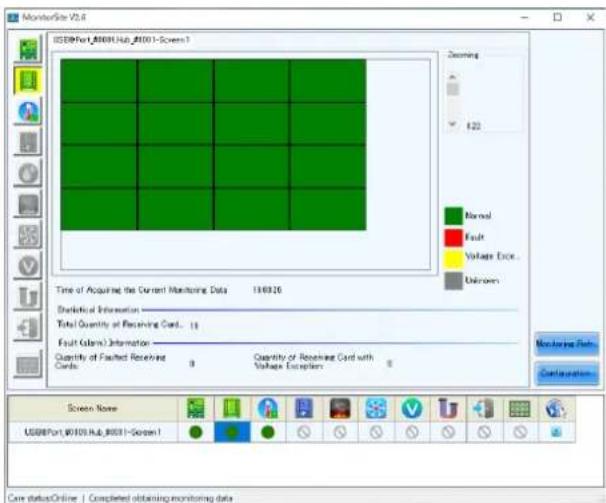Click yellow Voltage Exce.. legend swatch
This screenshot has width=606, height=503.
click(x=453, y=259)
